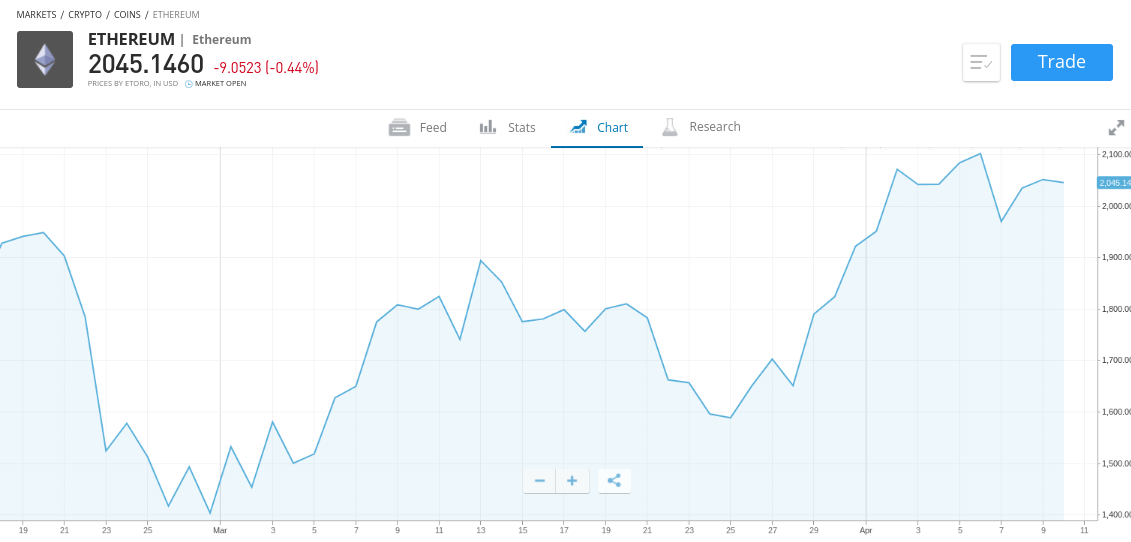Click the 1,400.00 price axis label
This screenshot has width=1131, height=542.
[x=1115, y=515]
